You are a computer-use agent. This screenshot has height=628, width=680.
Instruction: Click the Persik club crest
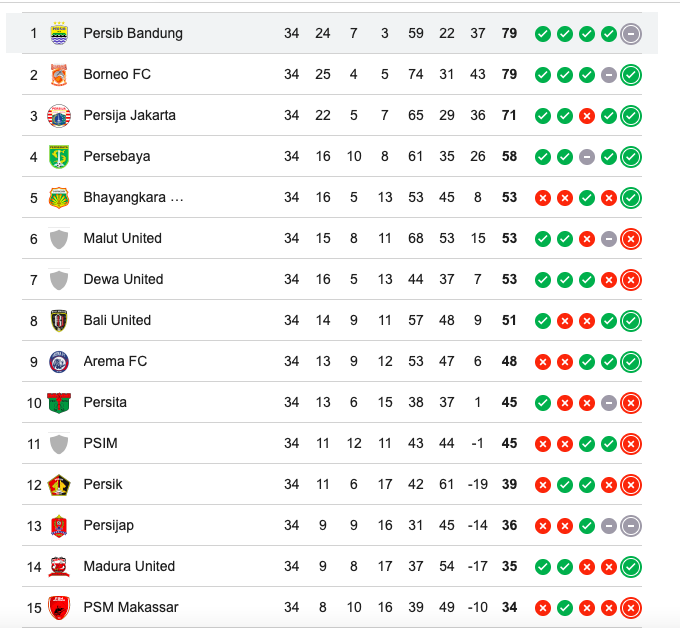[59, 485]
